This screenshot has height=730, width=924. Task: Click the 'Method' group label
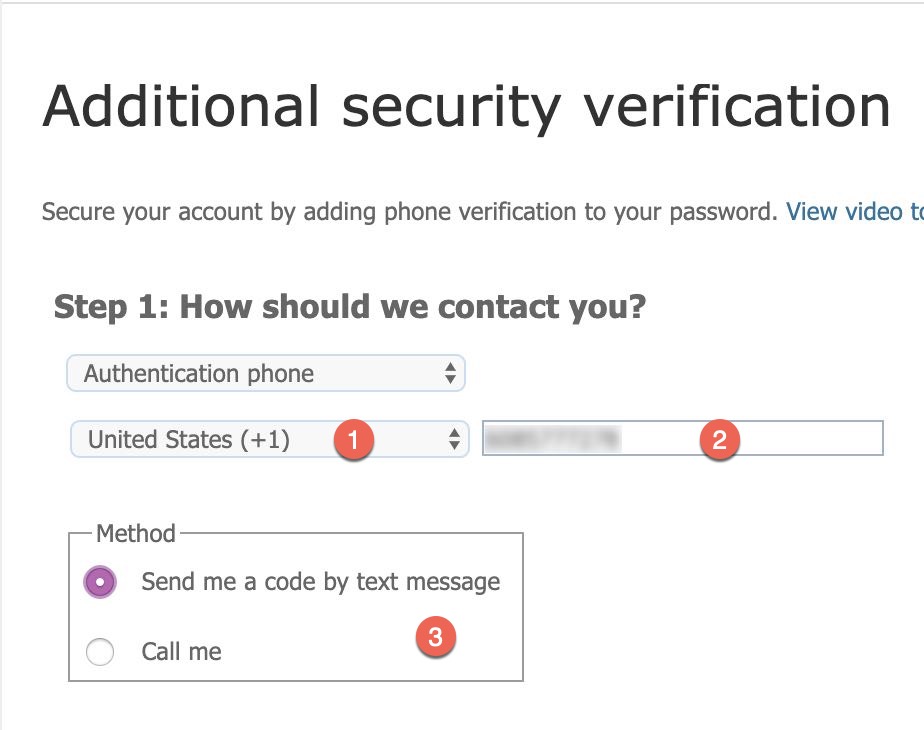[135, 533]
